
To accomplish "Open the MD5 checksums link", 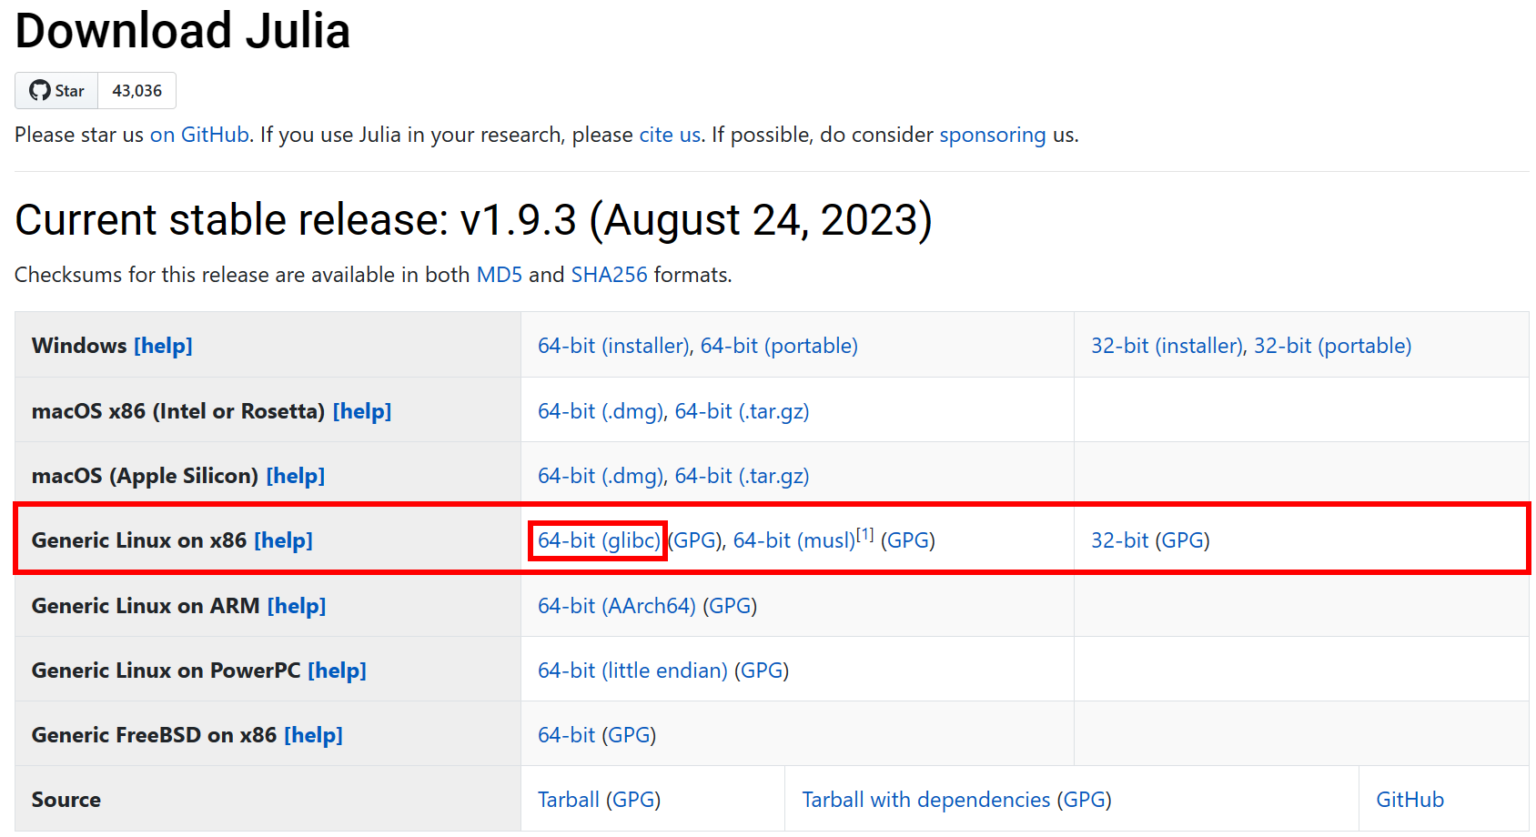I will pos(499,275).
